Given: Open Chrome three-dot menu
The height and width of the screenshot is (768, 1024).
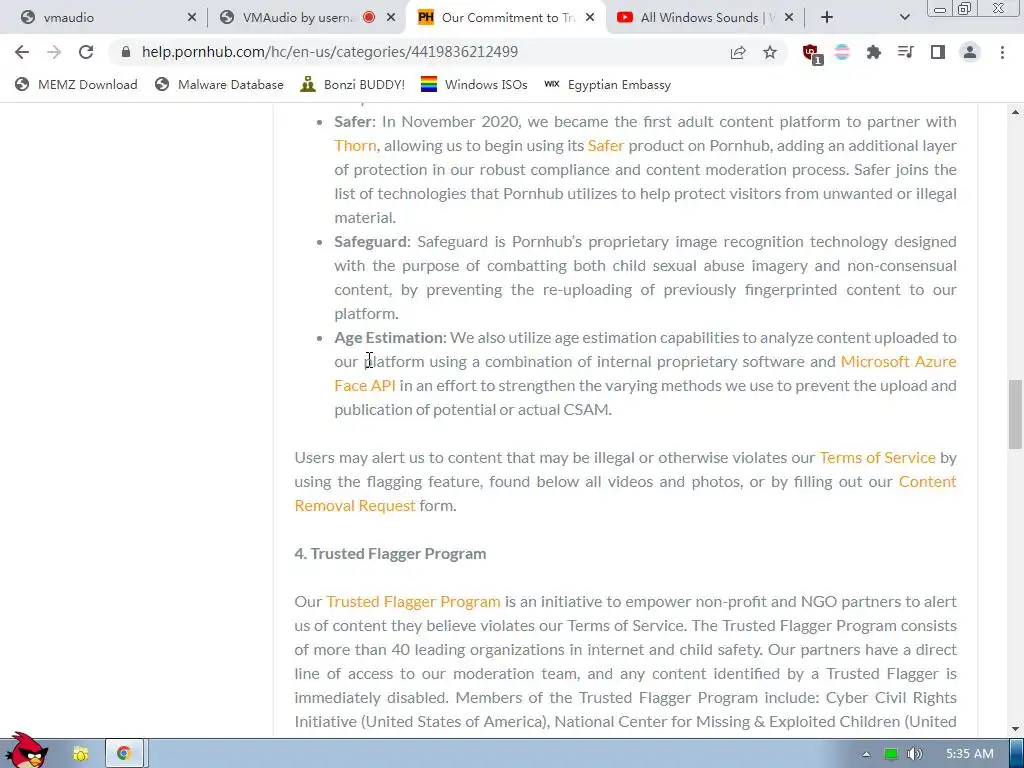Looking at the screenshot, I should [1002, 52].
